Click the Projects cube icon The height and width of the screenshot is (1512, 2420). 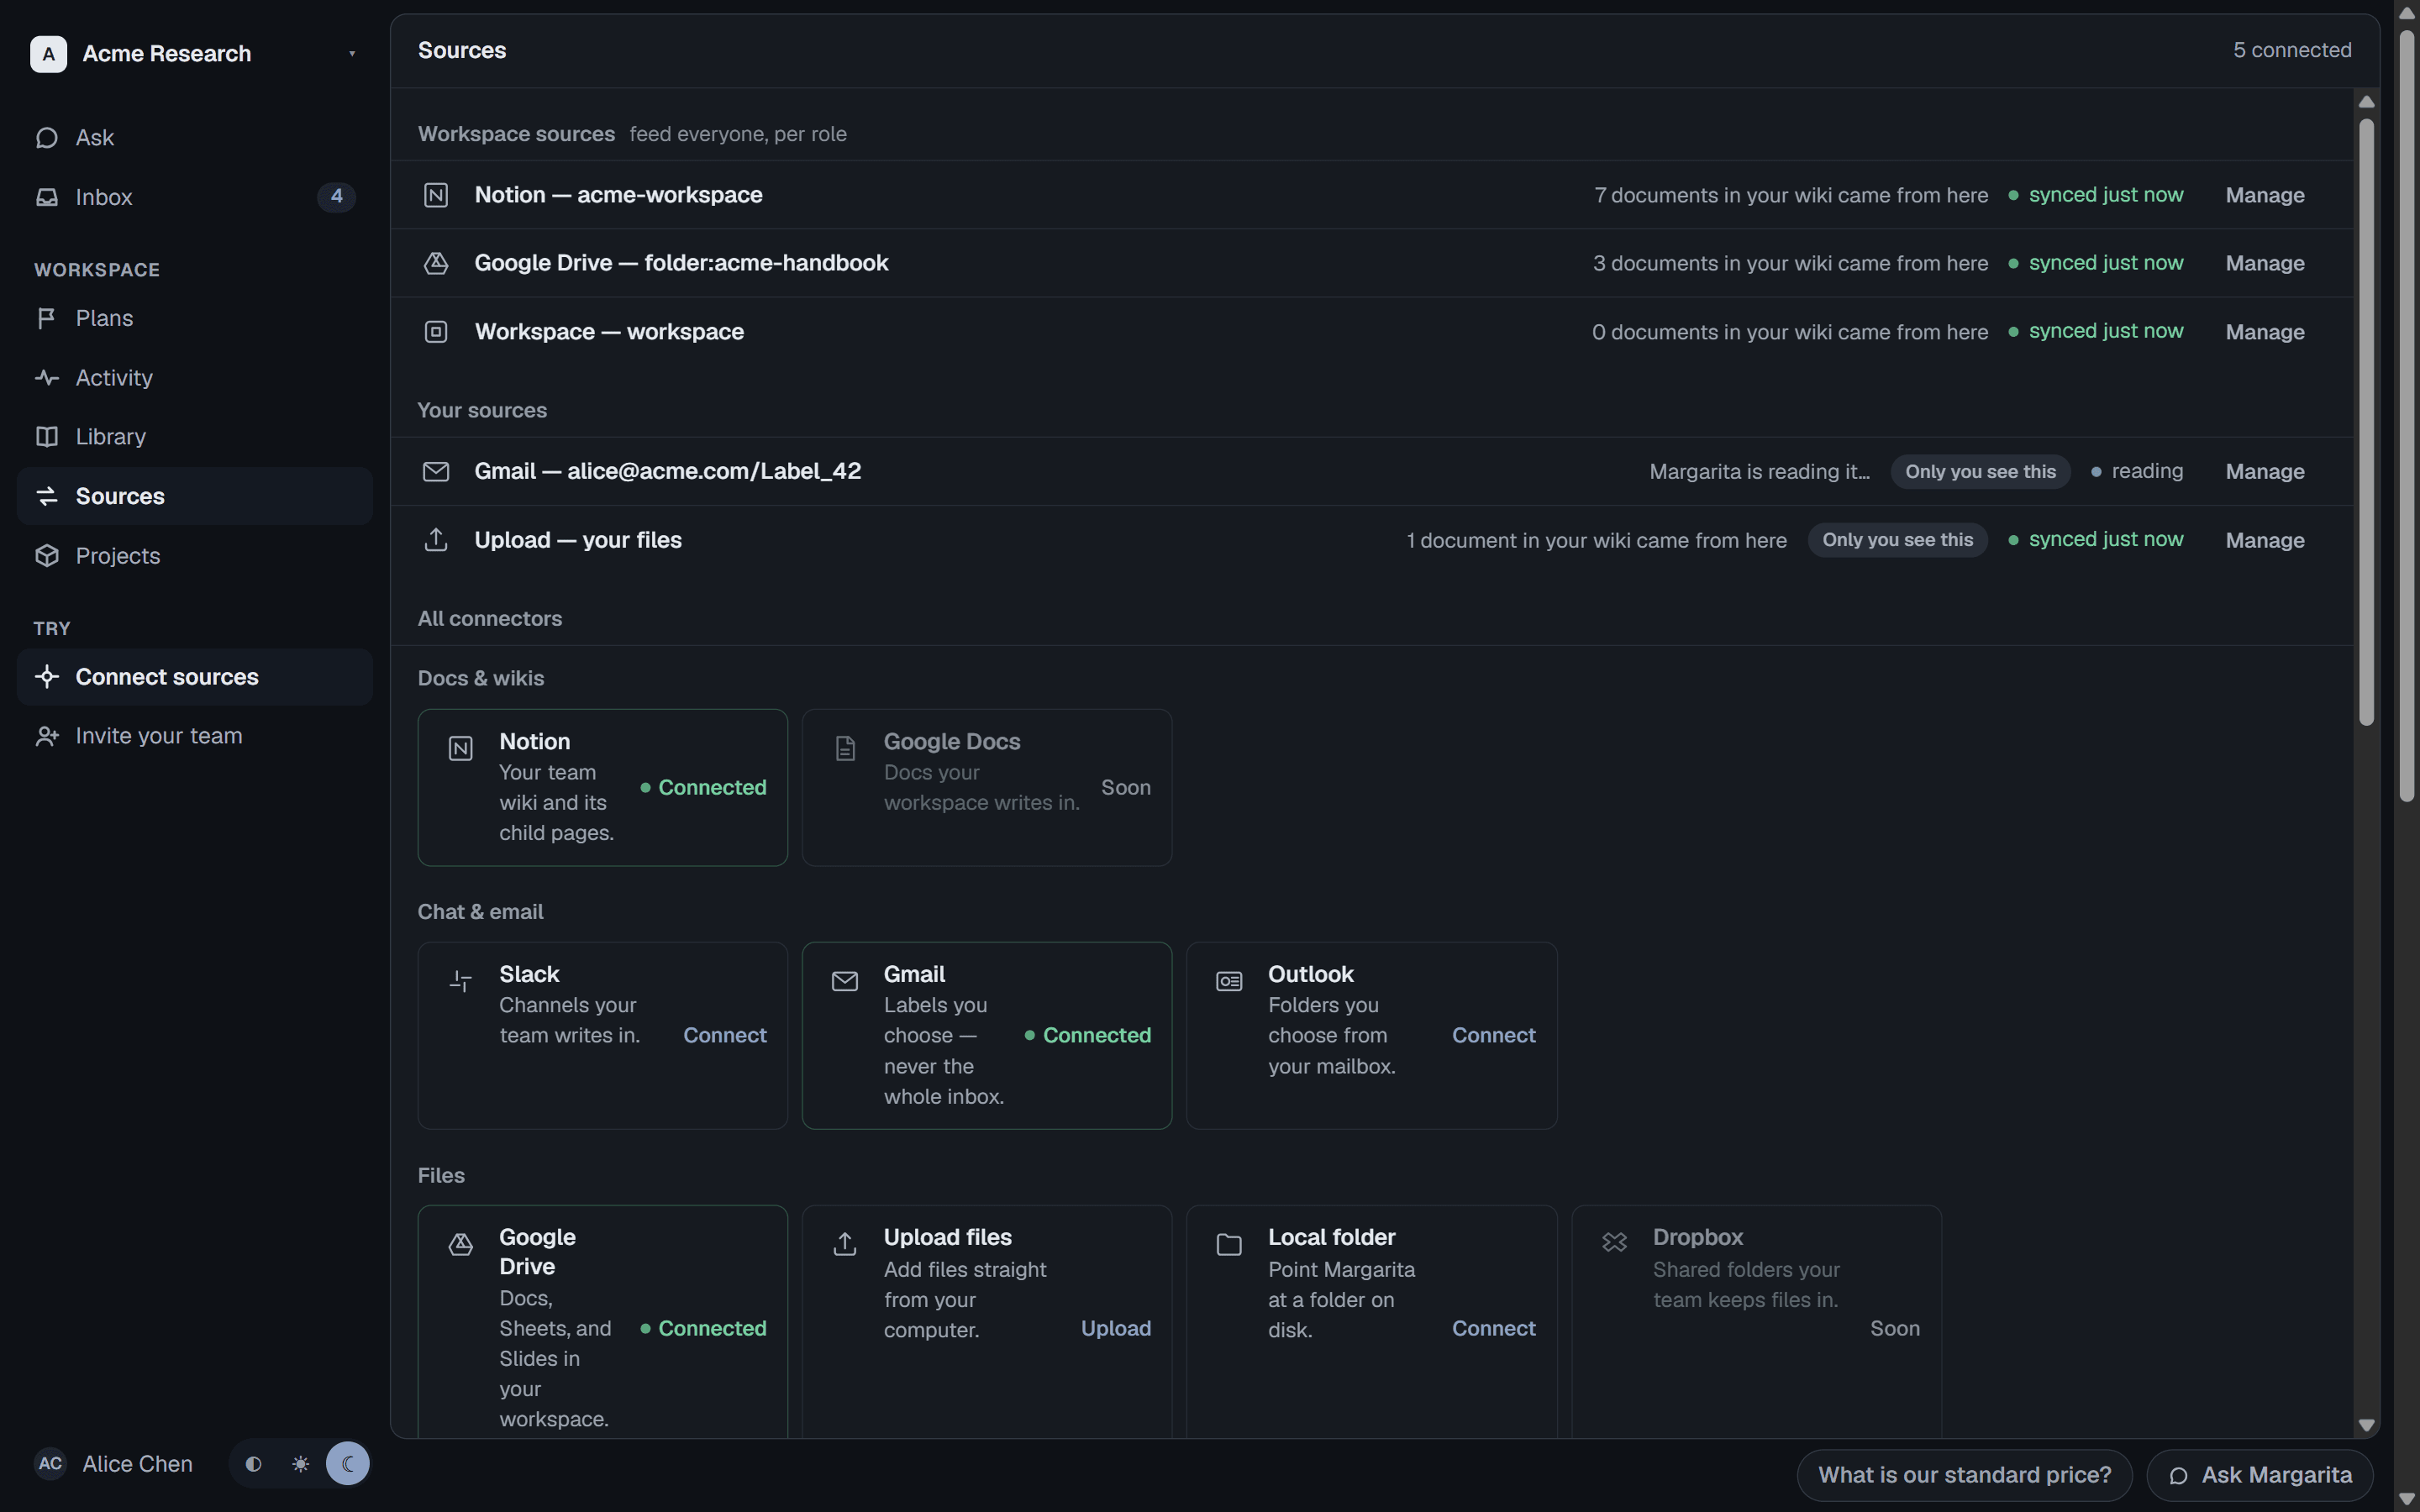click(x=47, y=556)
